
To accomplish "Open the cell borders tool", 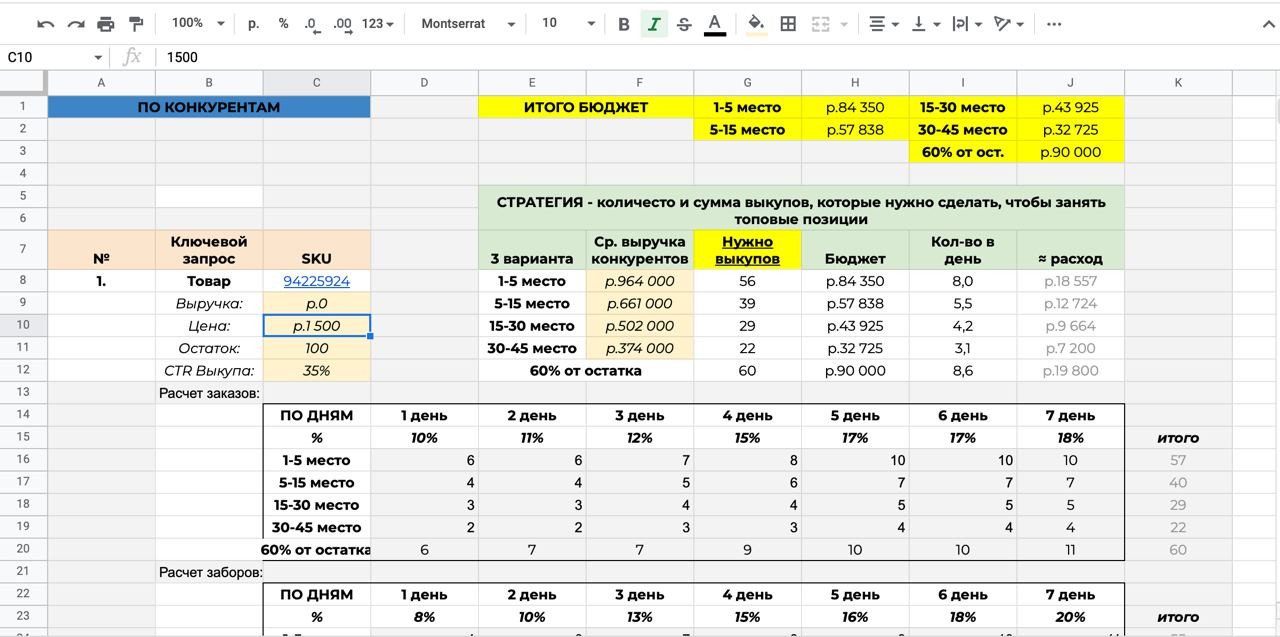I will pyautogui.click(x=788, y=24).
